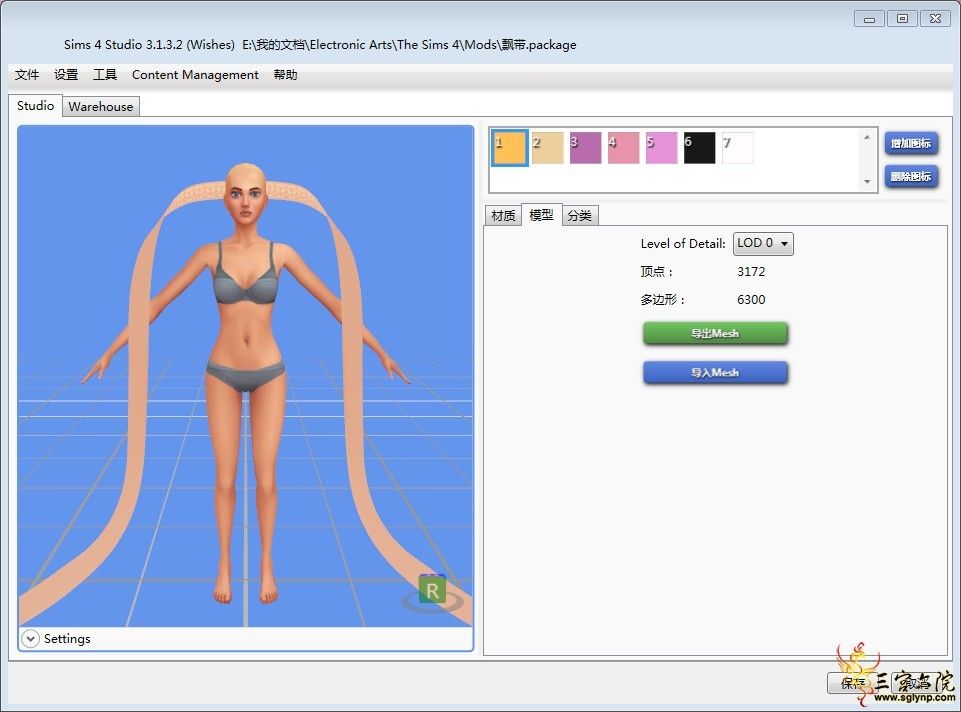
Task: Click swatch list scroll down arrow
Action: 867,181
